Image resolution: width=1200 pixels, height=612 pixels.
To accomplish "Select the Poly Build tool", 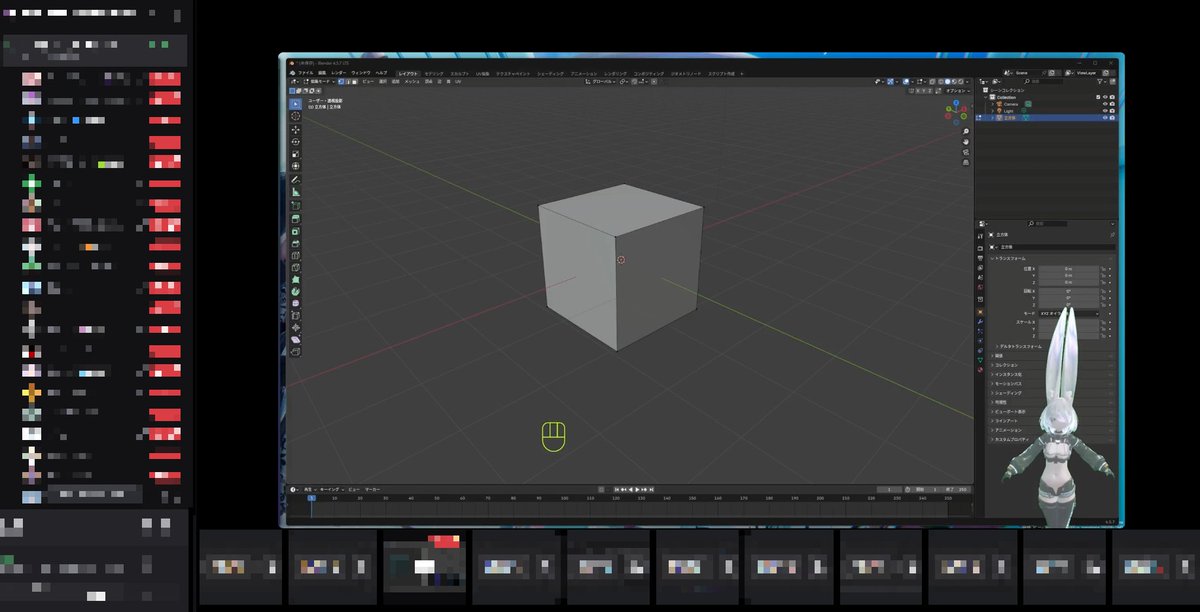I will tap(295, 280).
